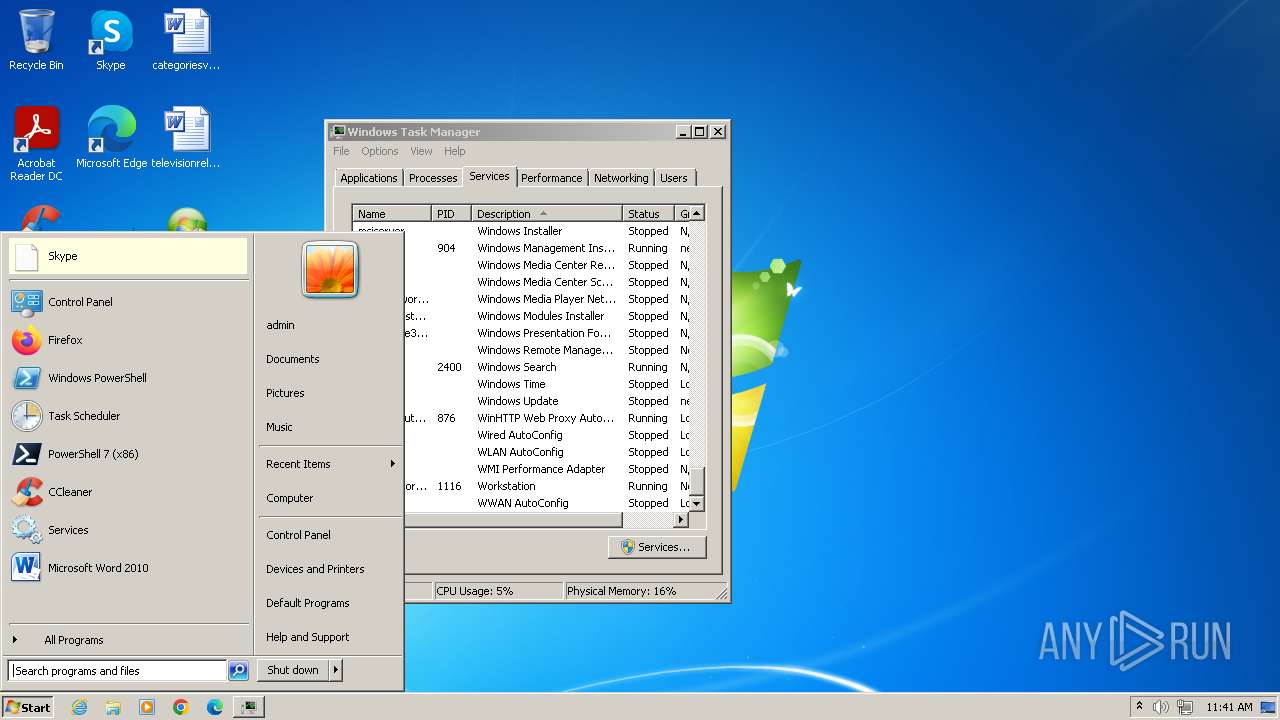
Task: Click the Shut down button
Action: pos(293,670)
